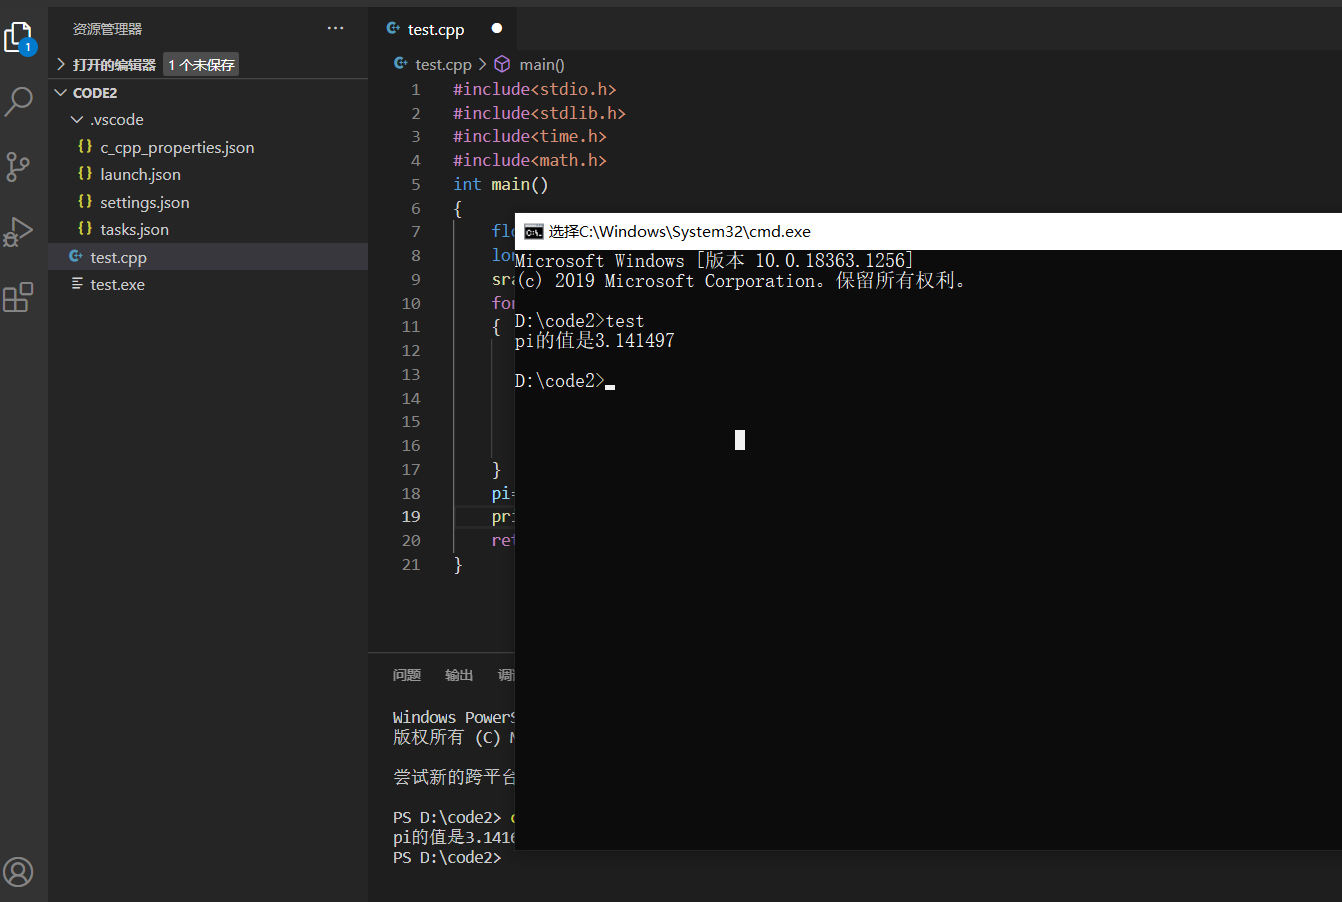The width and height of the screenshot is (1342, 902).
Task: Open the Accounts icon in activity bar
Action: click(18, 871)
